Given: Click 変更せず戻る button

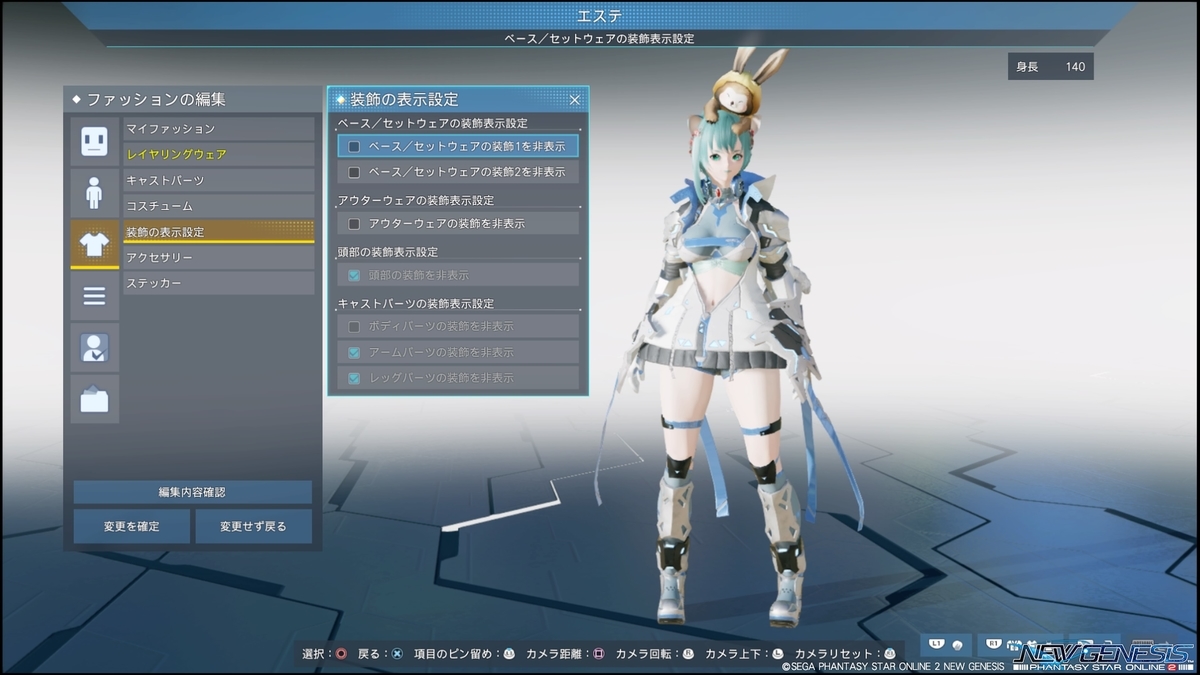Looking at the screenshot, I should [x=253, y=526].
